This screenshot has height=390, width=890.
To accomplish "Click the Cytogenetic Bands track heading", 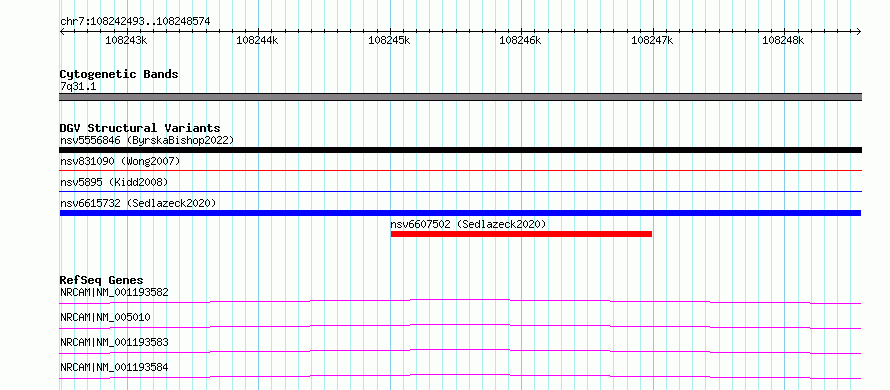I will pyautogui.click(x=119, y=74).
